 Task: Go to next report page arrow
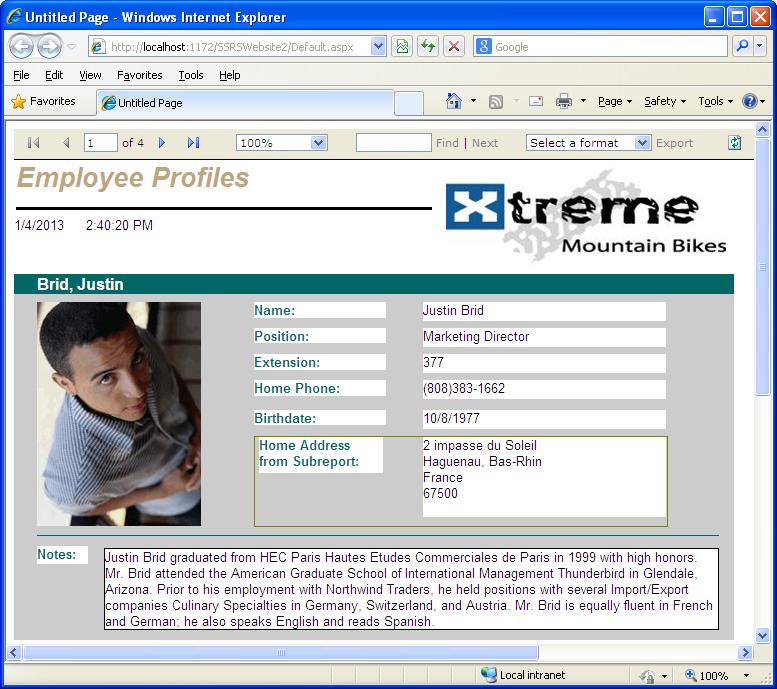click(x=162, y=143)
